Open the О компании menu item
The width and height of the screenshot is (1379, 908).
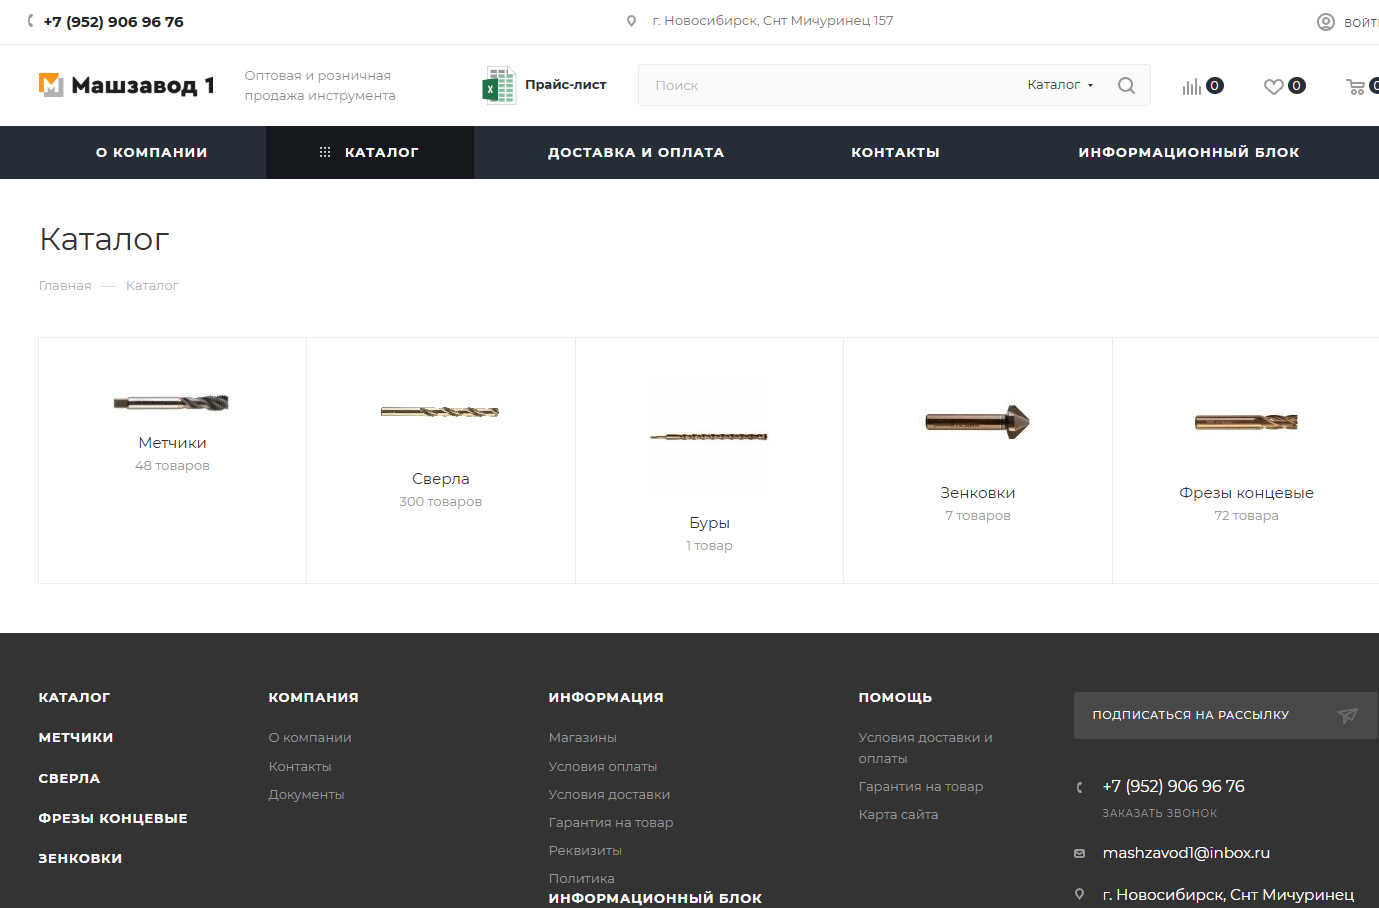[x=152, y=153]
